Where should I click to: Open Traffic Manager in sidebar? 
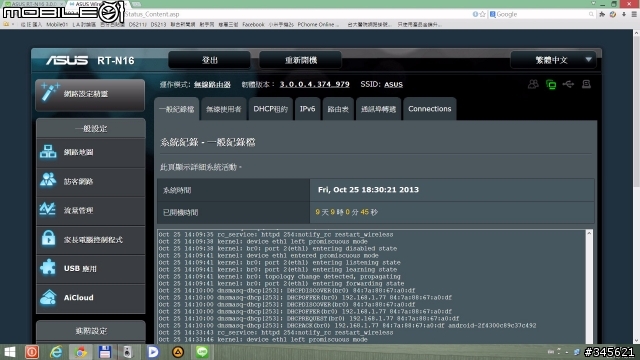(x=91, y=211)
